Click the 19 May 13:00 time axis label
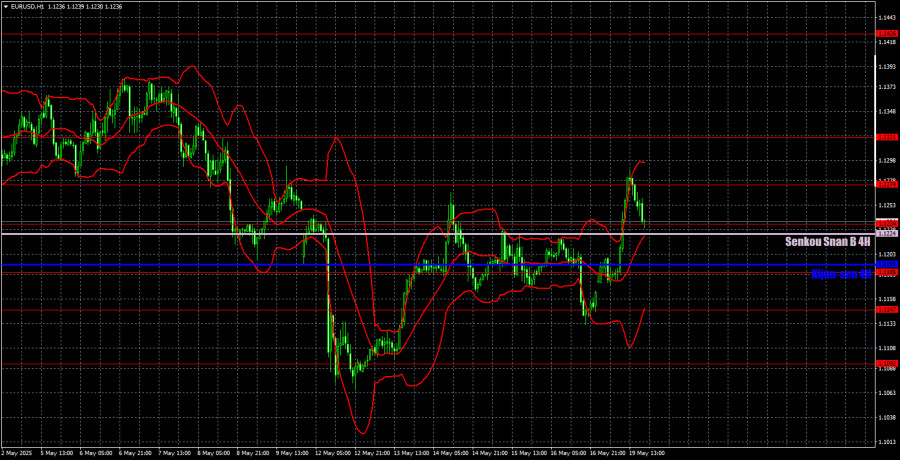900x460 pixels. pos(649,453)
